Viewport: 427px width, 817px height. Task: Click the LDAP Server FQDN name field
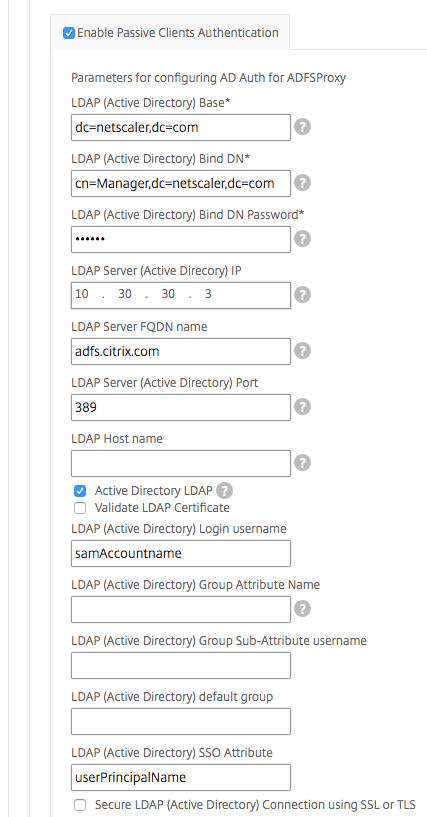181,351
